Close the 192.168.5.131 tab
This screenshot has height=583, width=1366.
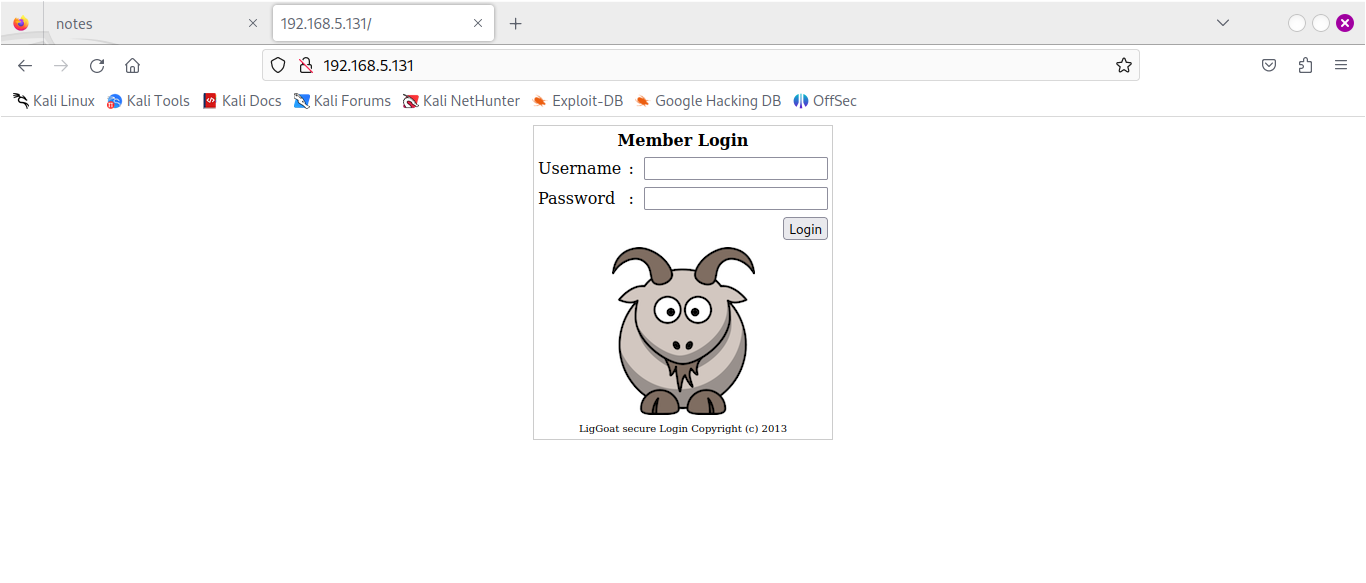[478, 23]
